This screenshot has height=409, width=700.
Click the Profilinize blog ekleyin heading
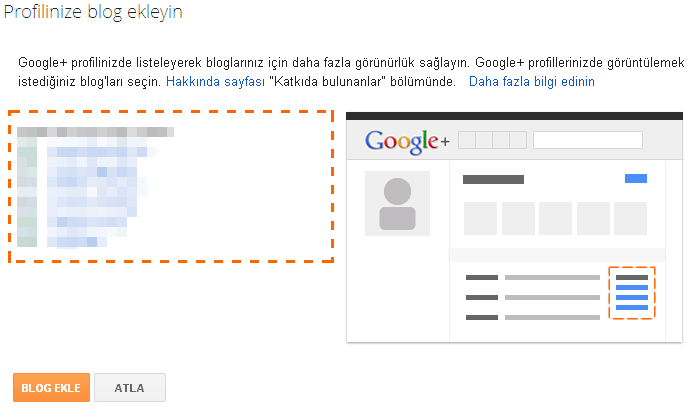point(93,12)
